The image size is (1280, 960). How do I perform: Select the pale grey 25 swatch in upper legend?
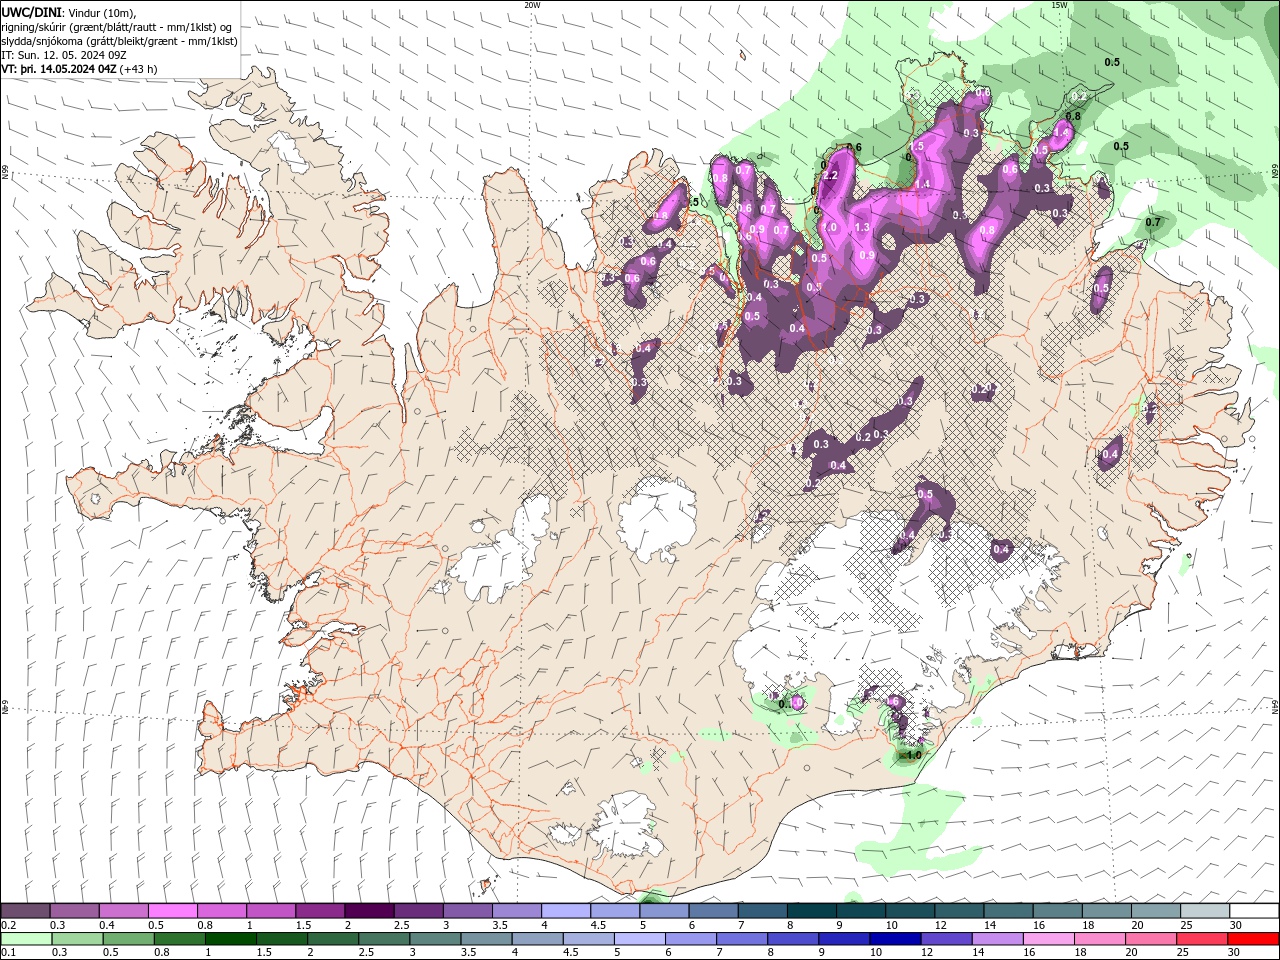click(1203, 911)
